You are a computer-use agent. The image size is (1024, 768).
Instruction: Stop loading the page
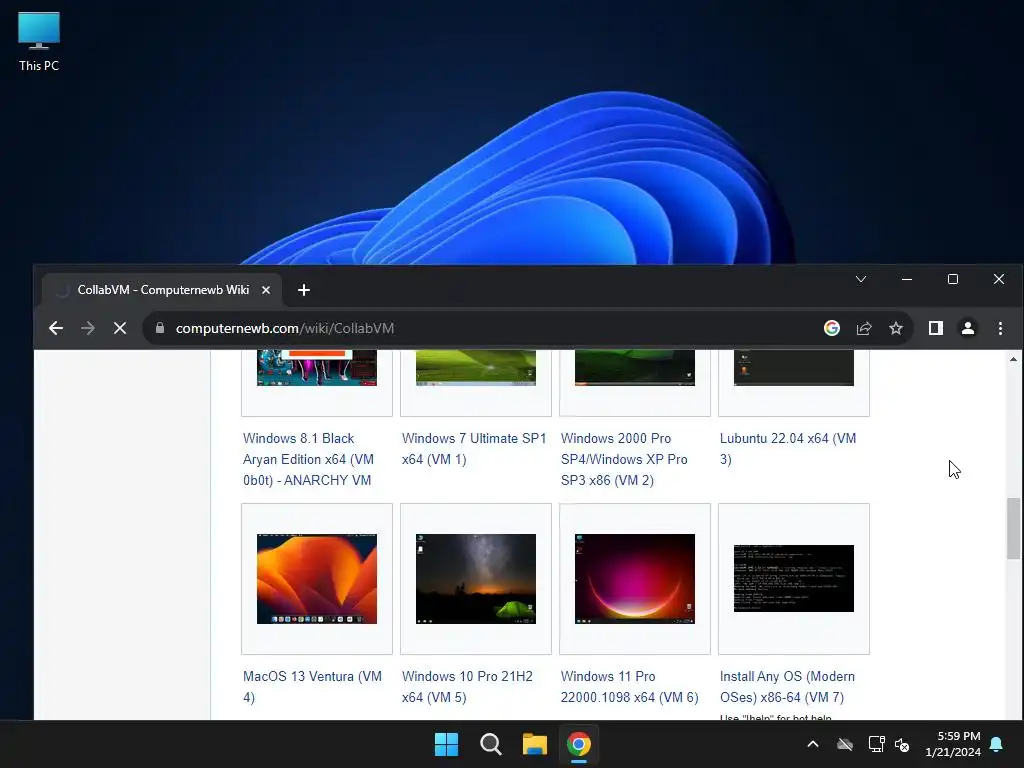click(120, 328)
